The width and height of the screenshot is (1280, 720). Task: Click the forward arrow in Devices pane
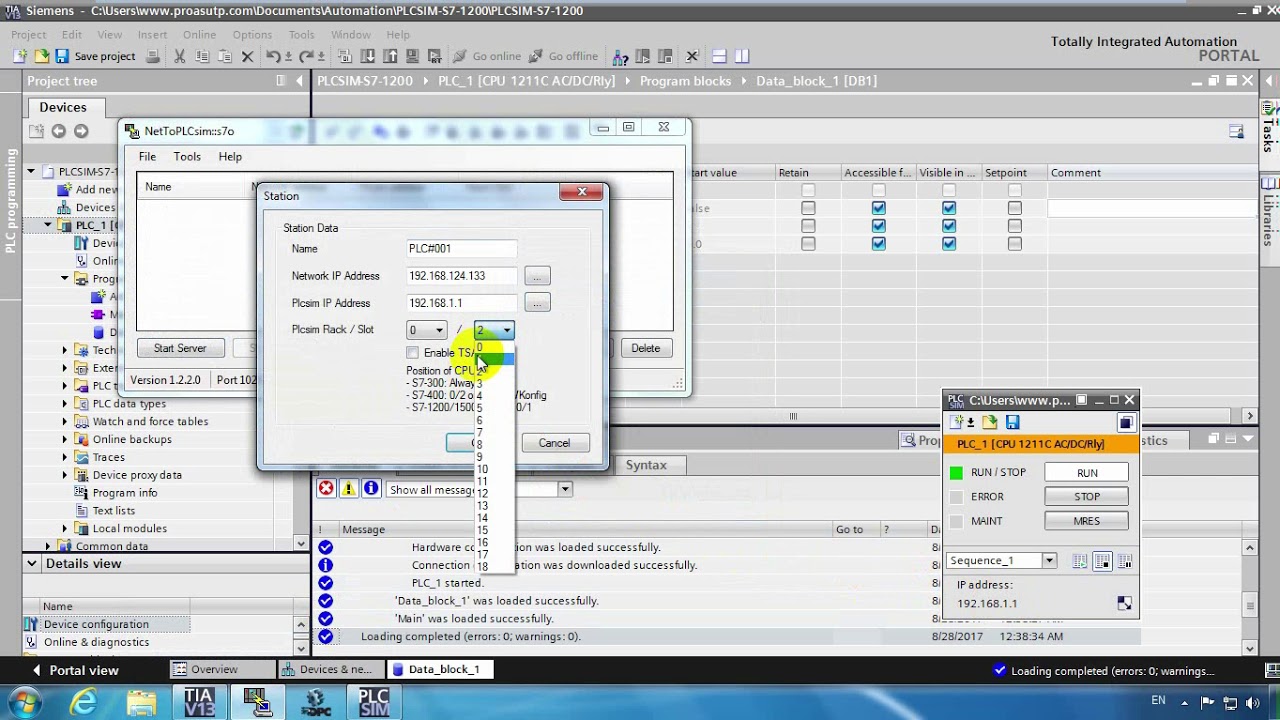(x=81, y=131)
